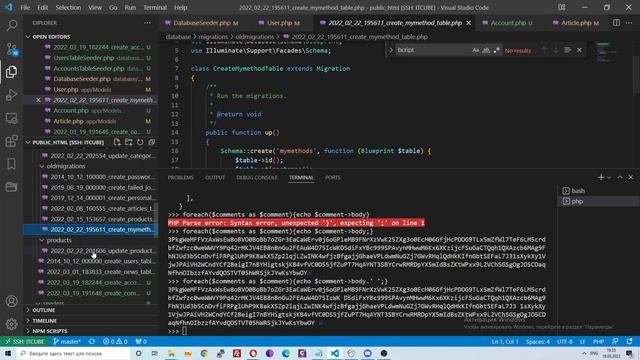Open Manage settings gear

pos(11,324)
